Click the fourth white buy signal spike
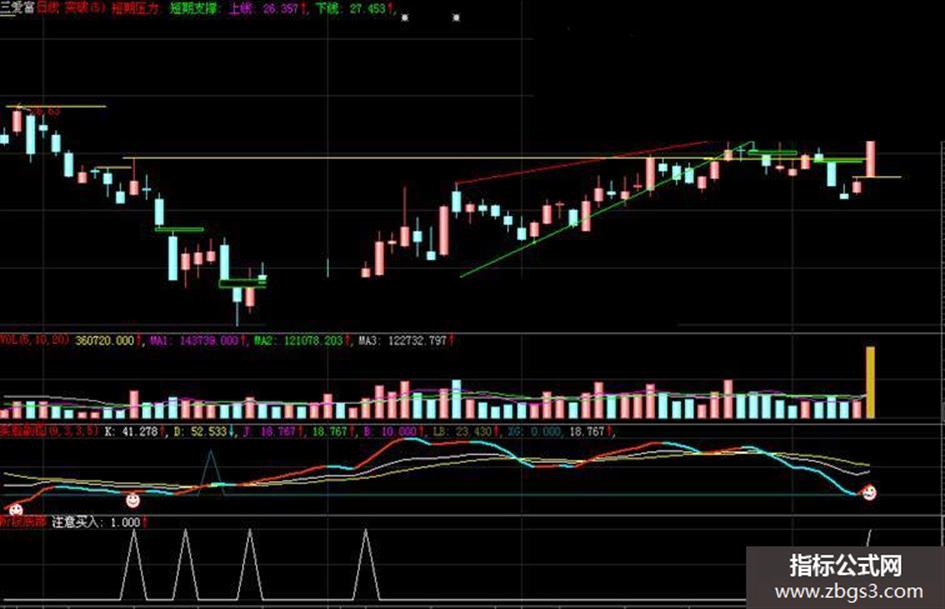 366,565
